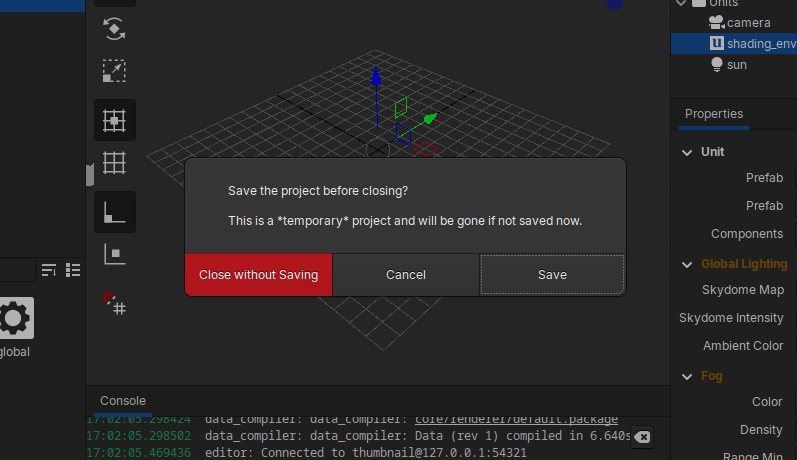Click the Cancel button in dialog

pos(406,275)
